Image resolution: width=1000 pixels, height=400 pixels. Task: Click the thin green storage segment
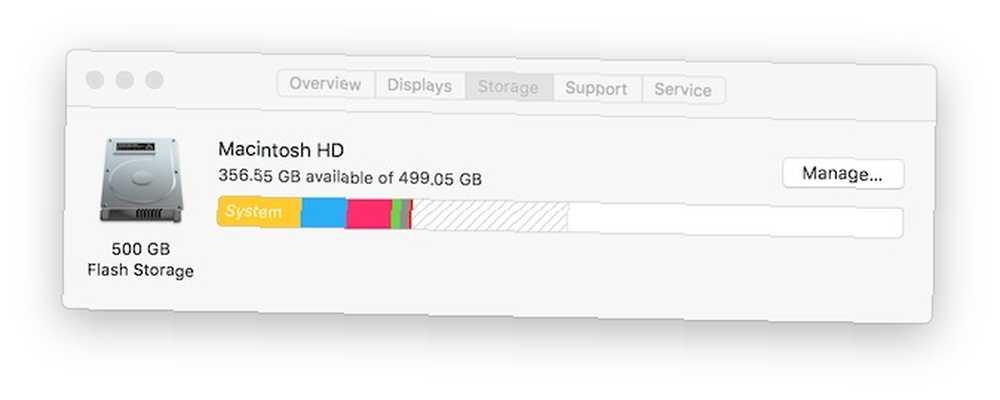point(396,214)
